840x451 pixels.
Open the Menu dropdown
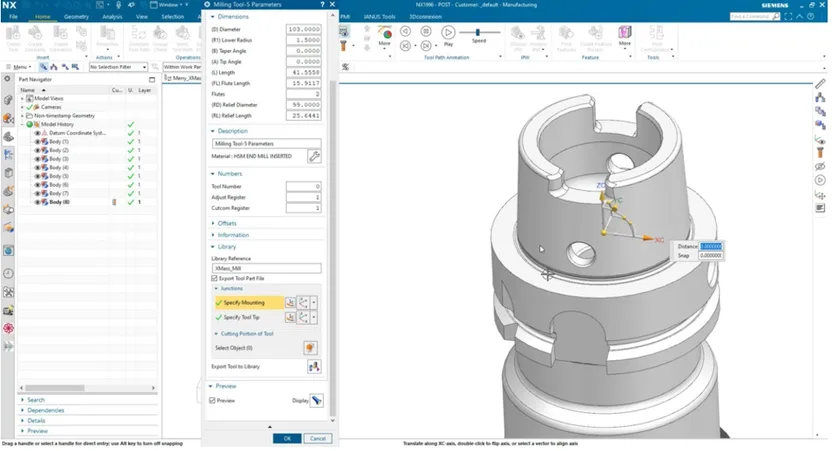click(19, 67)
